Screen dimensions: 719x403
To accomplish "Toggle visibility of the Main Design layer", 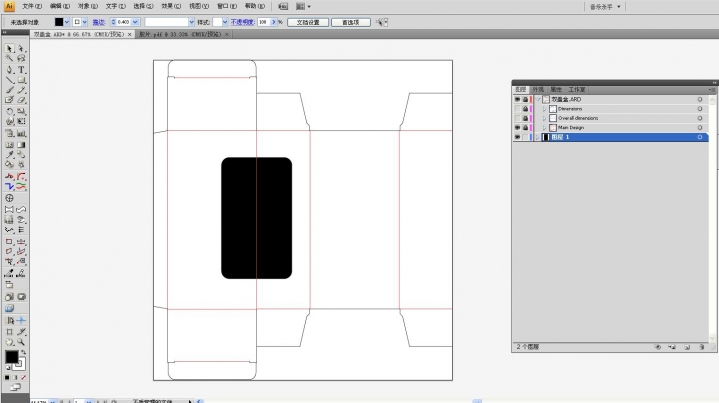I will click(x=517, y=128).
